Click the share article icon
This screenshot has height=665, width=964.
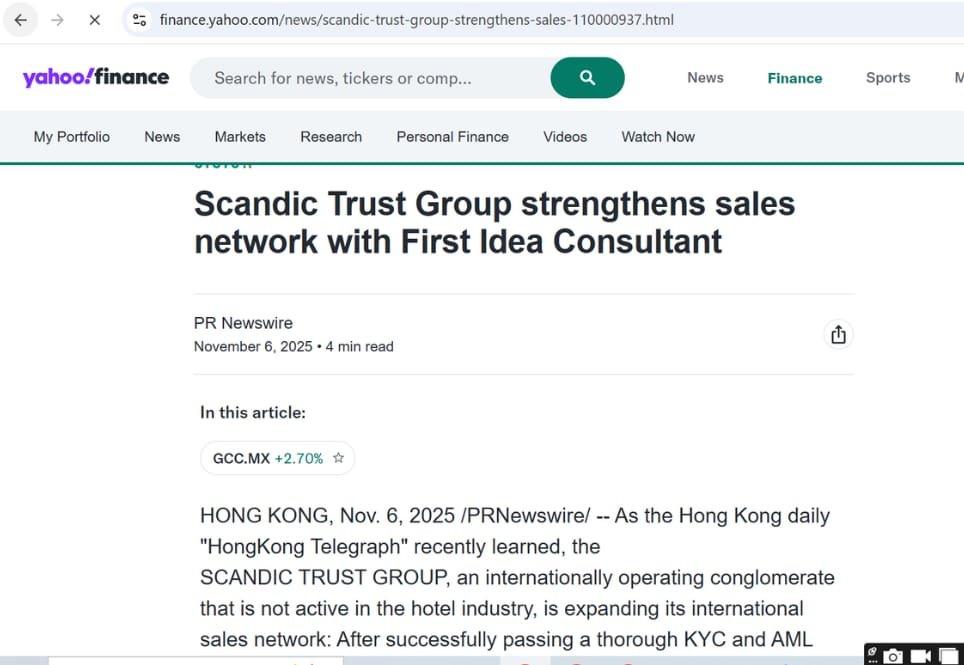click(x=838, y=335)
